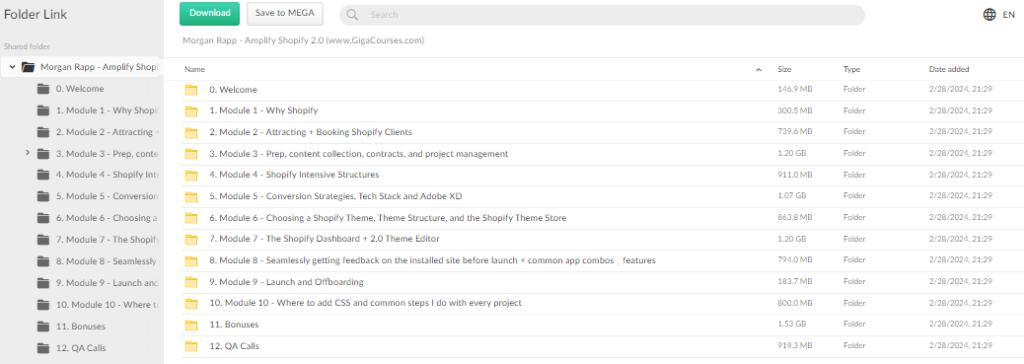Click folder icon of 6. Module 6 row
Screen dimensions: 1024x364
click(191, 218)
